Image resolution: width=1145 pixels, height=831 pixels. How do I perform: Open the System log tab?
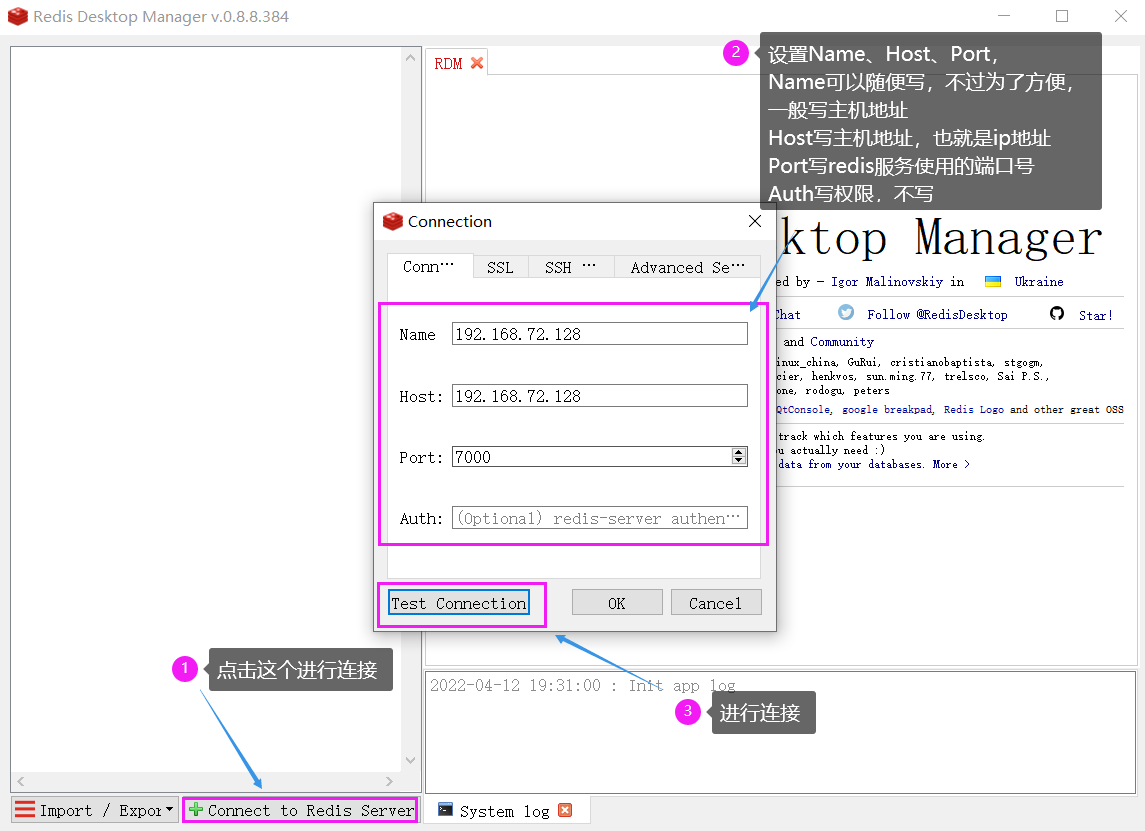point(505,811)
